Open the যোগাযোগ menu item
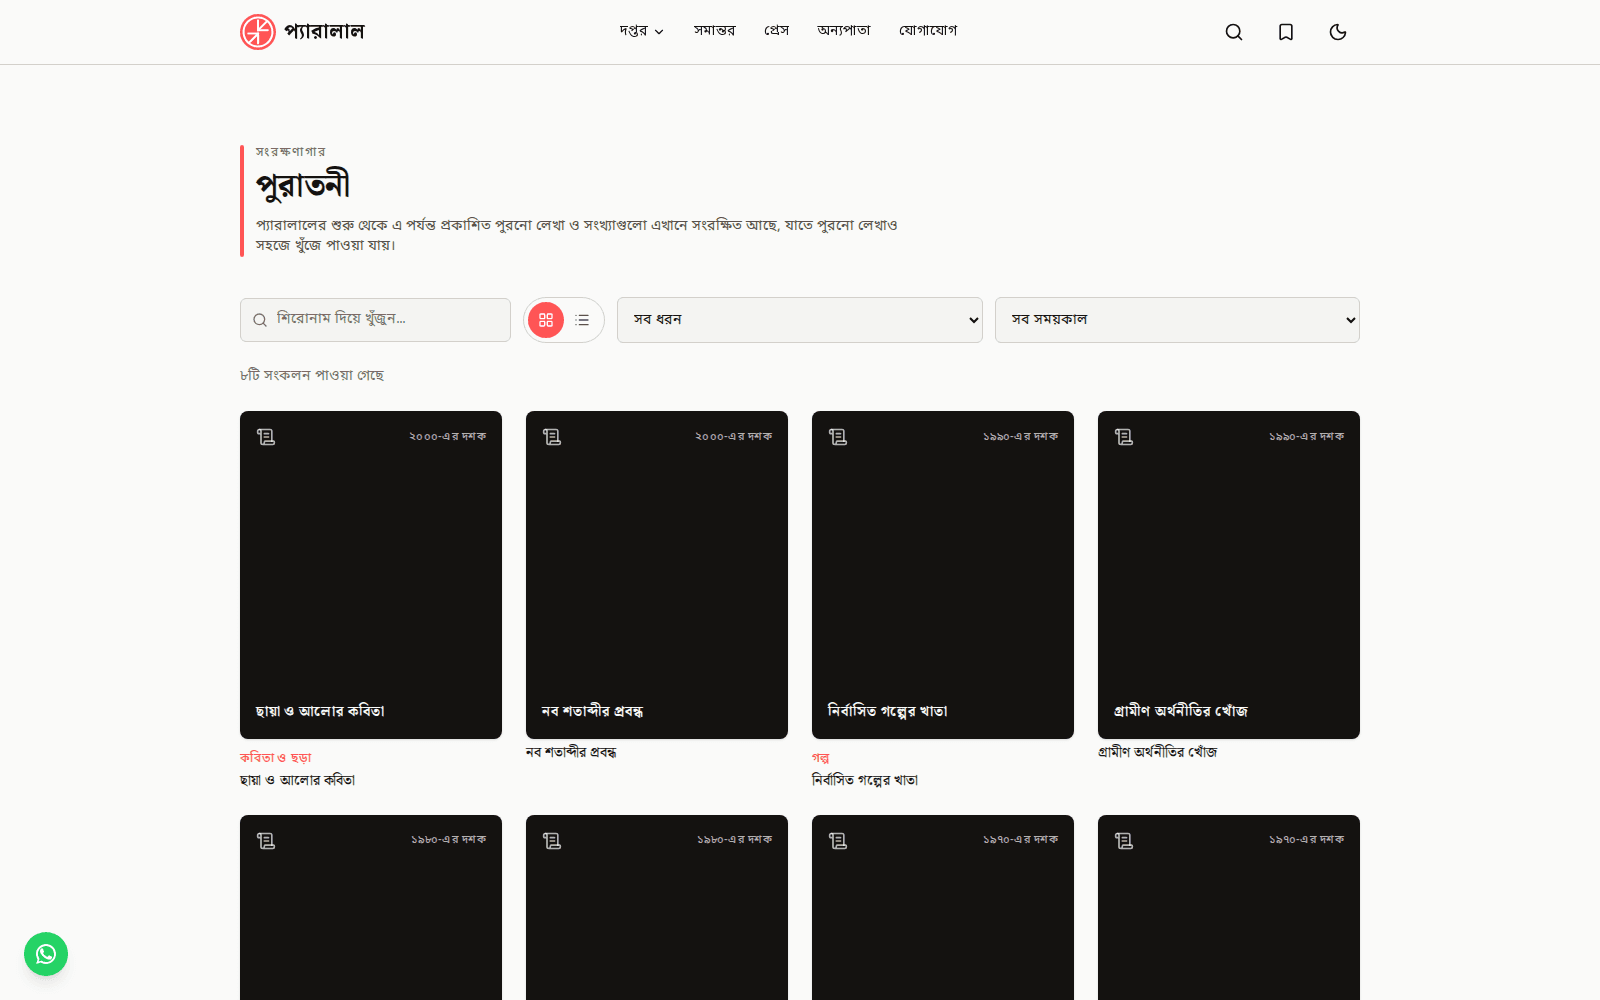Screen dimensions: 1600x1000 click(x=927, y=31)
